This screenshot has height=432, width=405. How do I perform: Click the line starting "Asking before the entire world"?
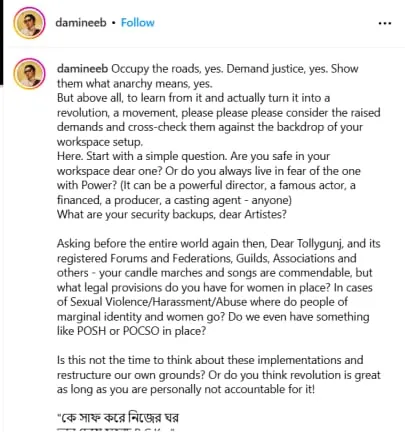(219, 243)
